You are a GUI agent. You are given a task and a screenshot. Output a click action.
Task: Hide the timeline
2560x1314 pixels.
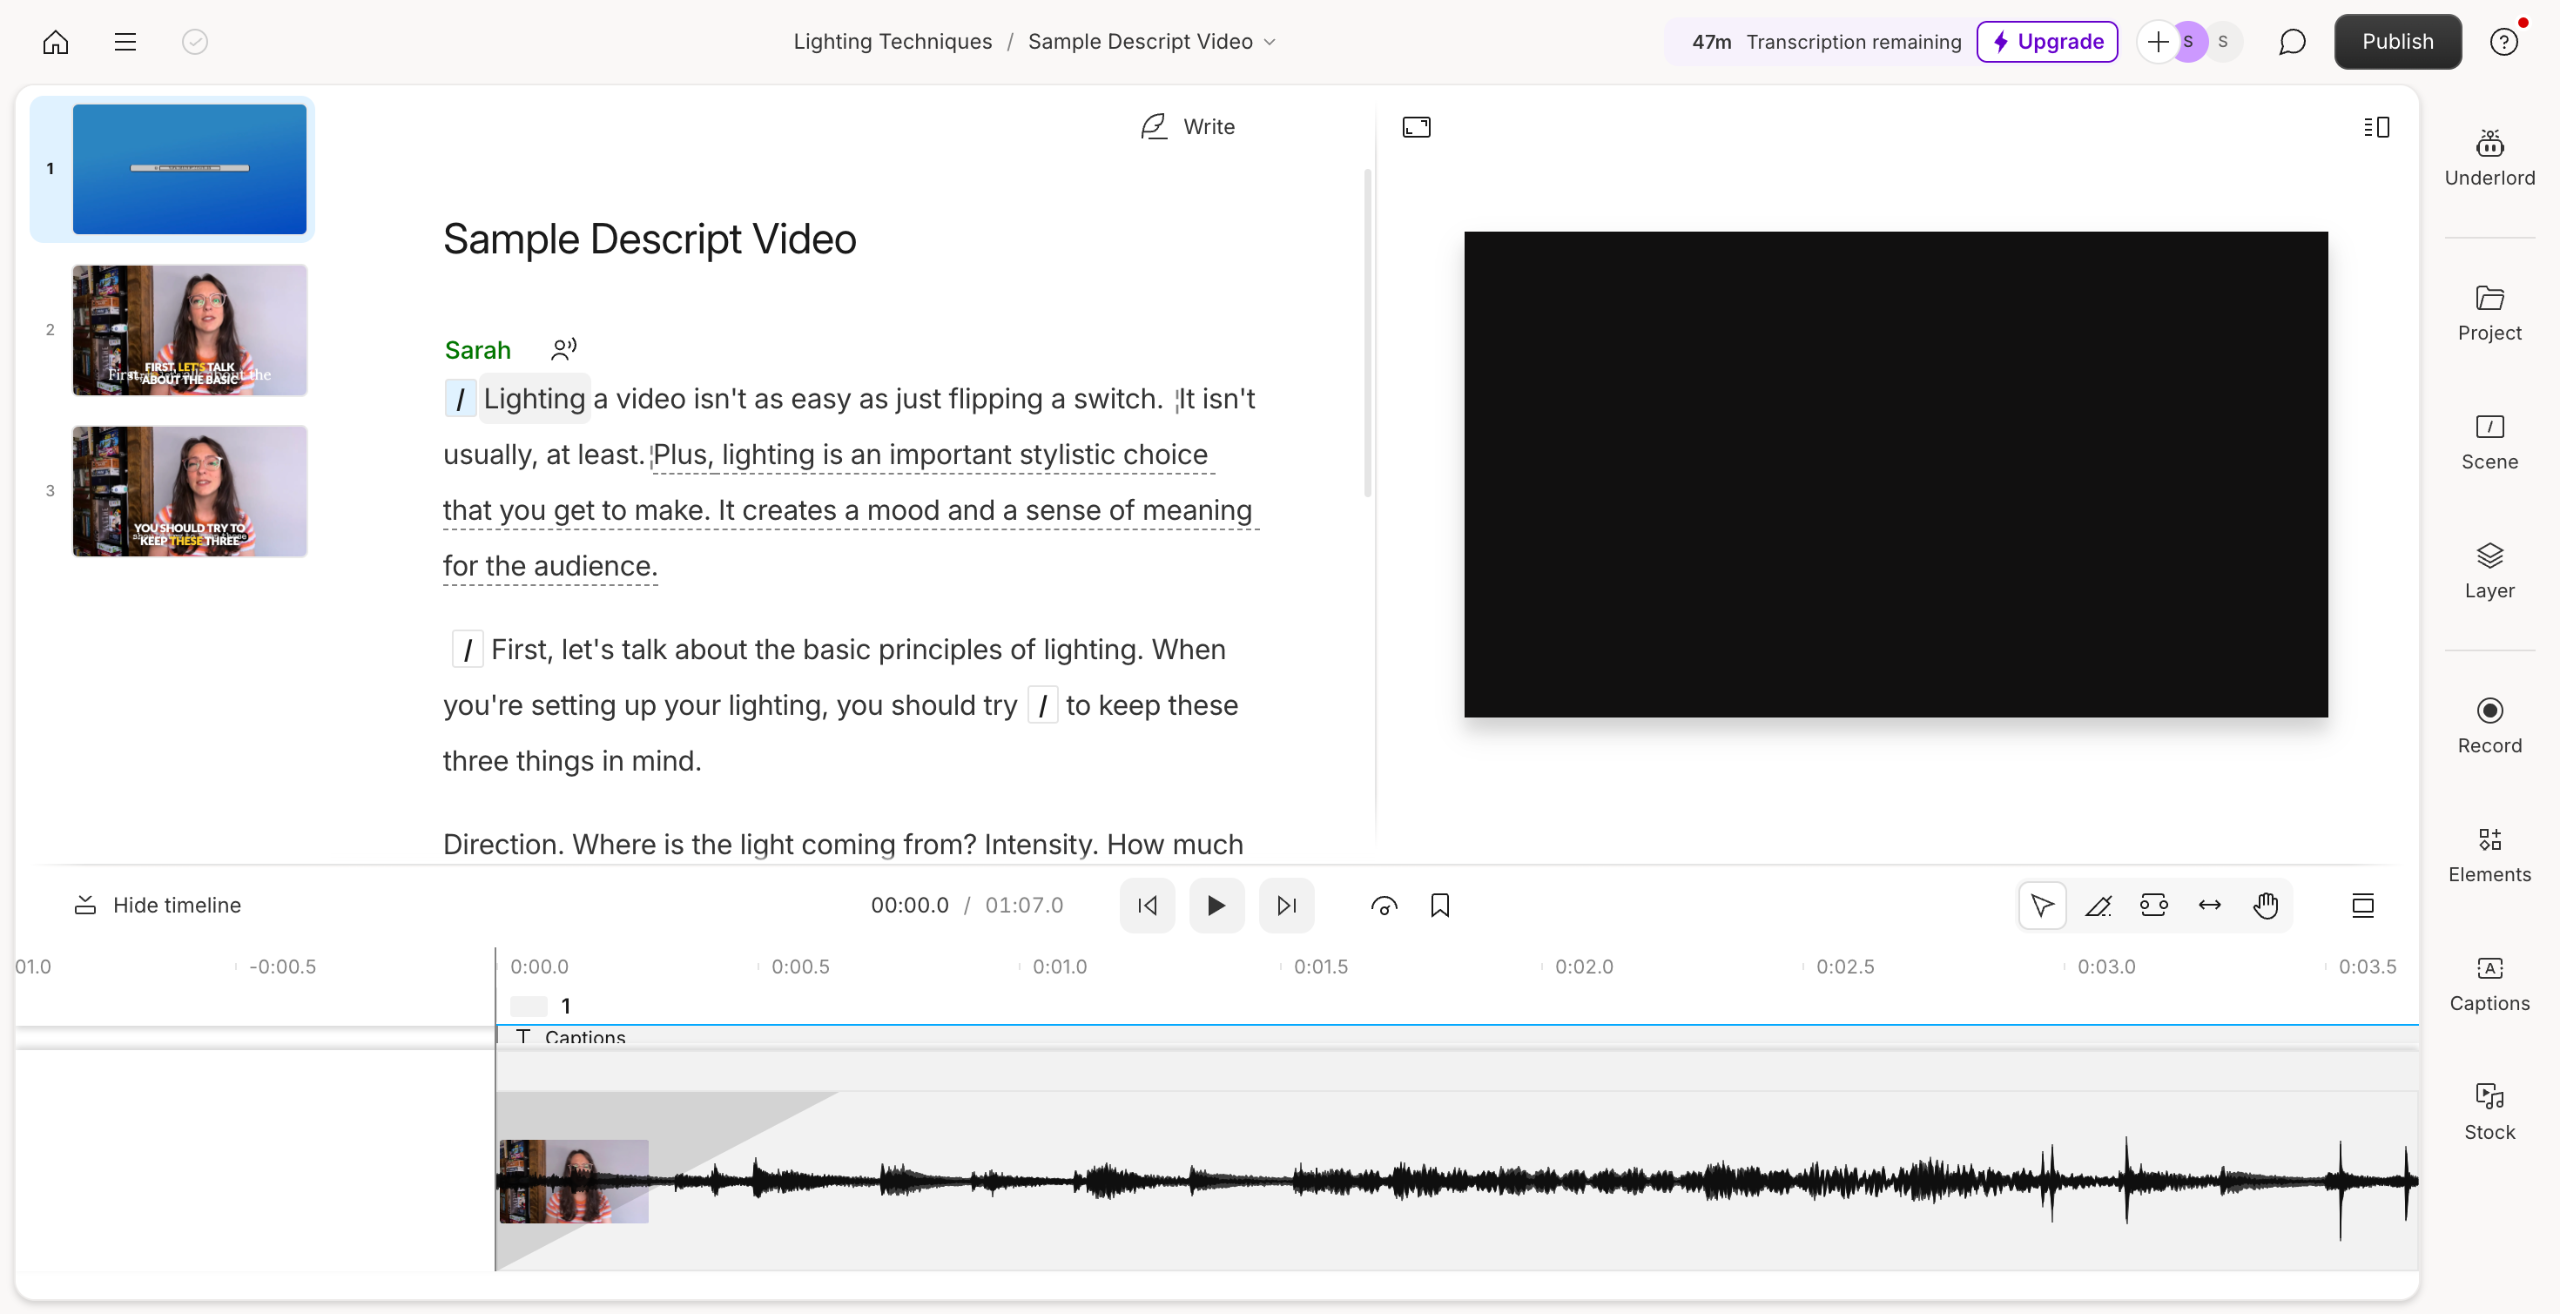[158, 905]
